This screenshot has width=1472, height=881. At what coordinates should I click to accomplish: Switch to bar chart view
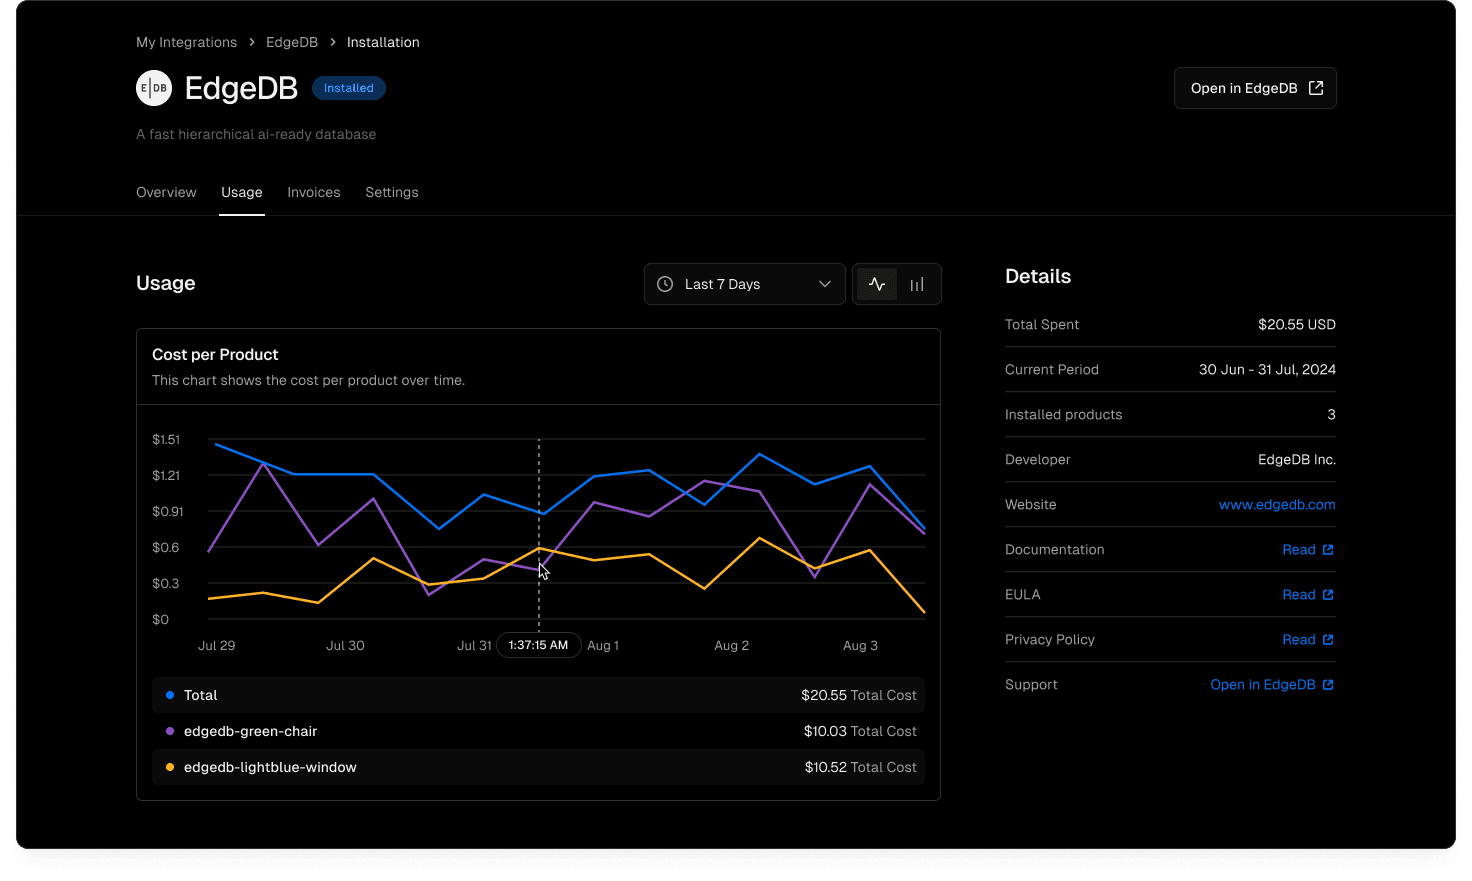tap(917, 284)
